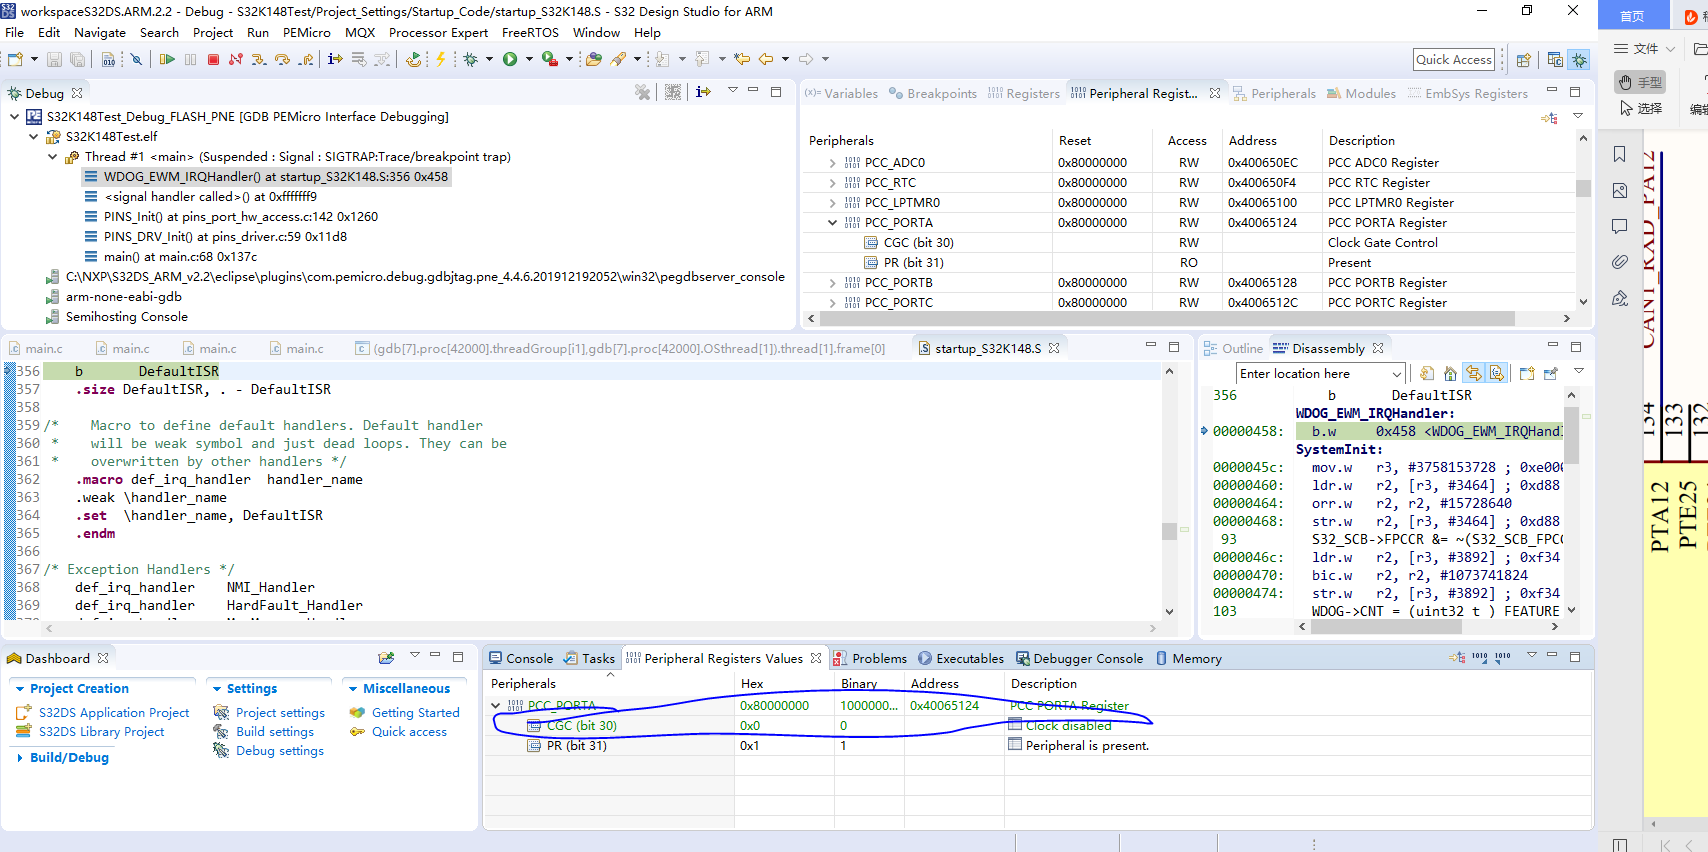Switch to the Outline tab

coord(1234,348)
